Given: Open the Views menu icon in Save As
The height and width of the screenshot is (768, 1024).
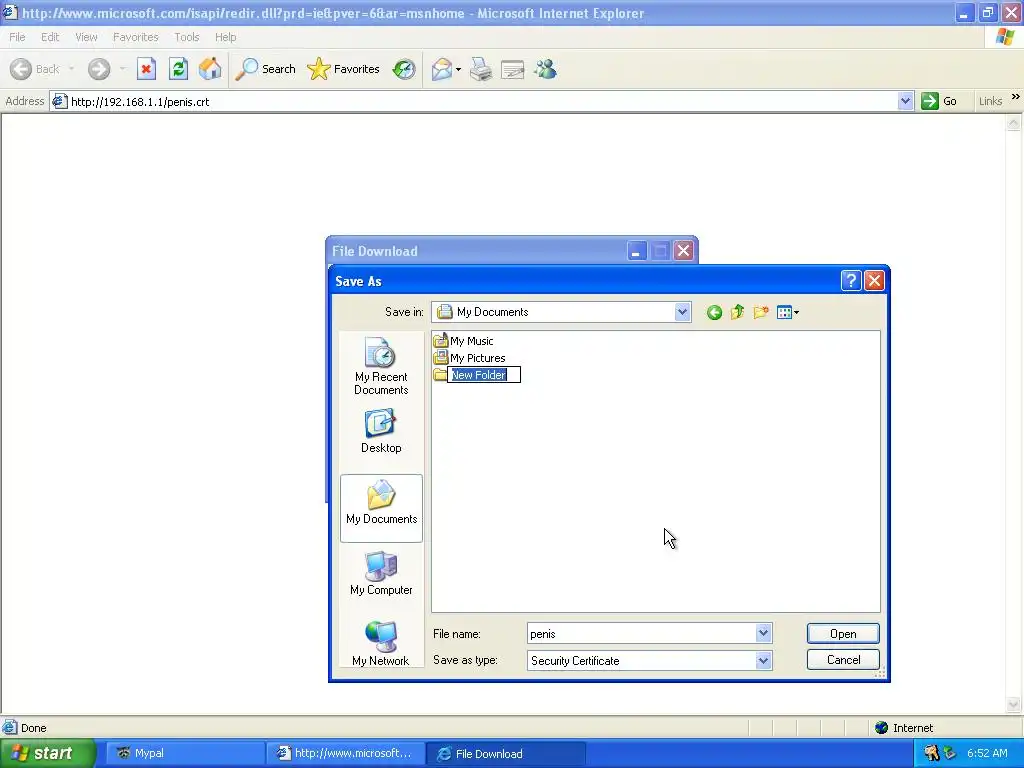Looking at the screenshot, I should click(788, 312).
